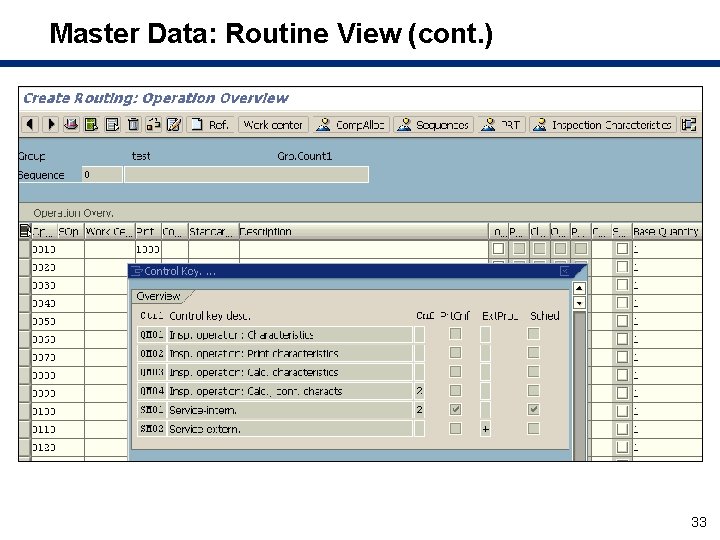
Task: Tick first checkbox in operation row 0010
Action: [498, 248]
